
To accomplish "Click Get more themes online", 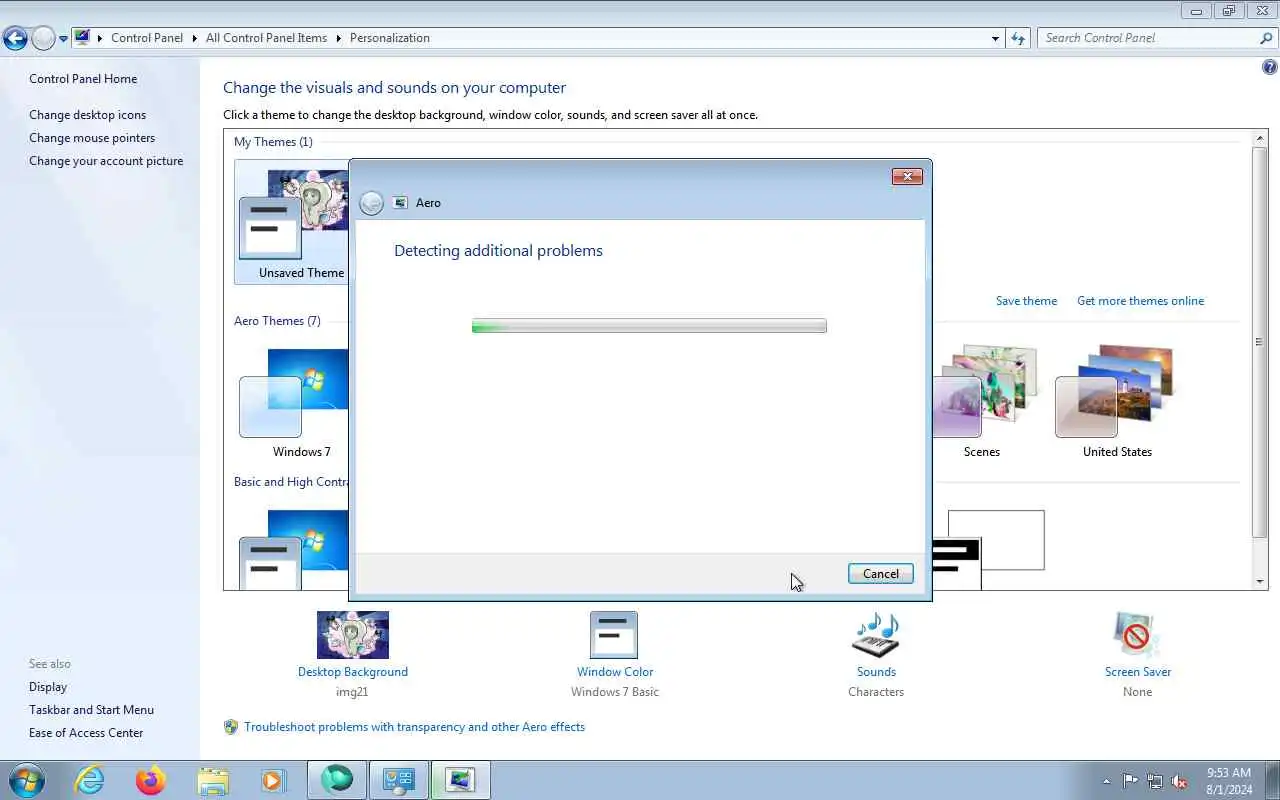I will pos(1140,301).
